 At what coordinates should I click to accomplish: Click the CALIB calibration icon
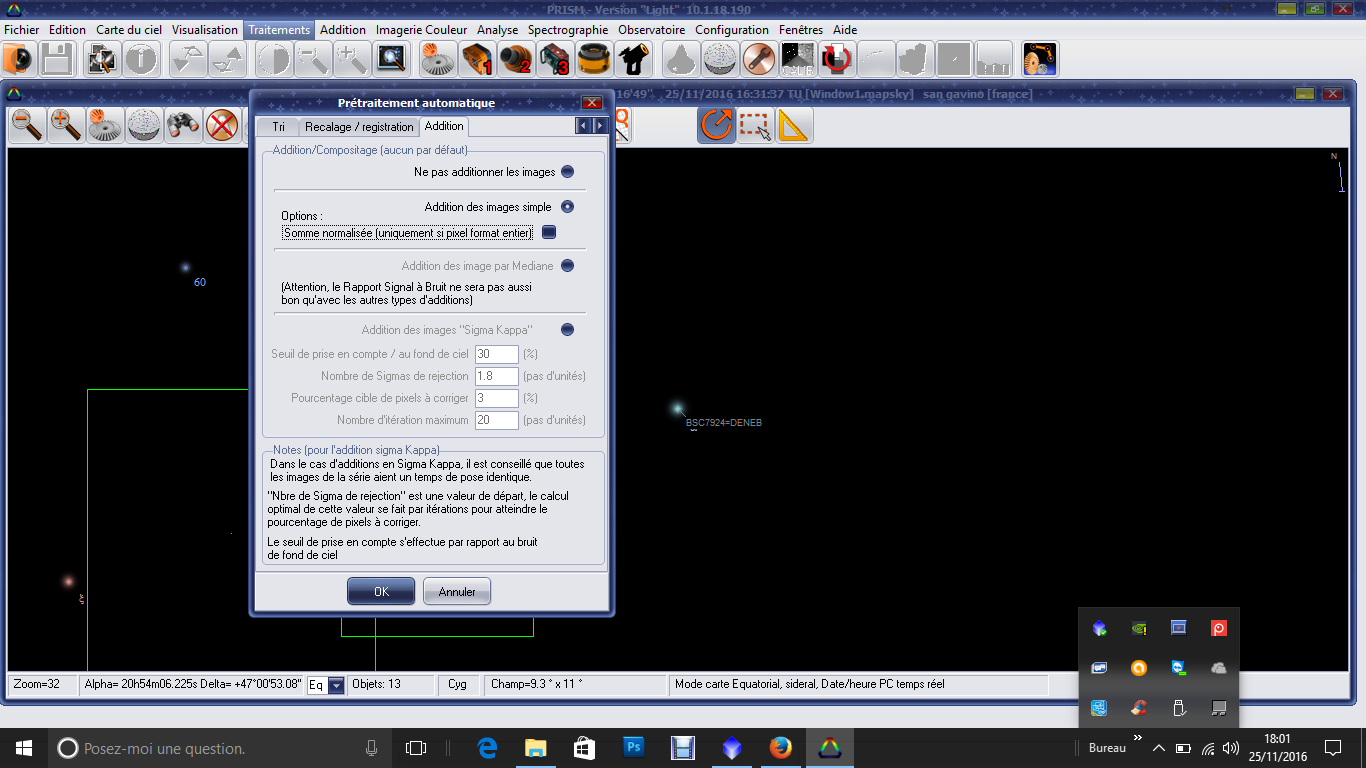pyautogui.click(x=797, y=60)
